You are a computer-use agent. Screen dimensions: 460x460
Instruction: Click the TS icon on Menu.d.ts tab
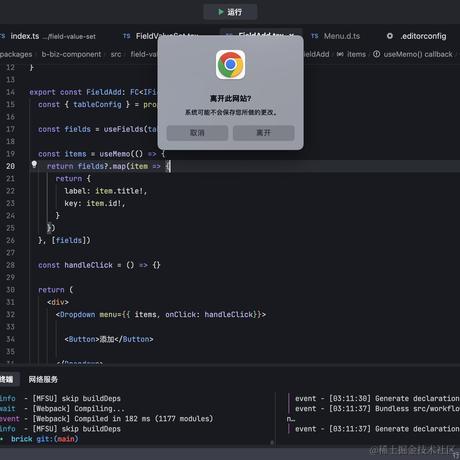(x=315, y=36)
